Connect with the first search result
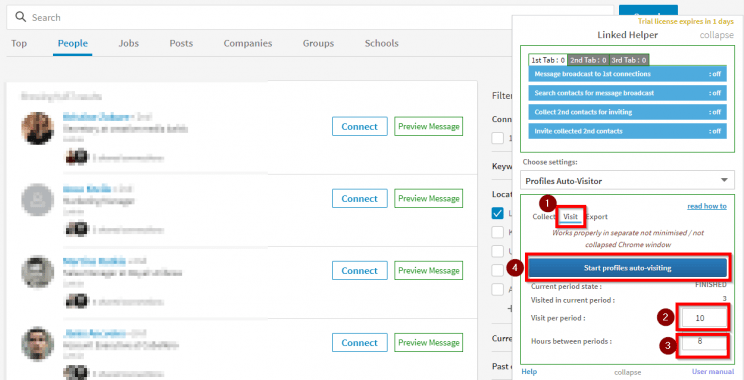This screenshot has height=380, width=744. pos(360,127)
